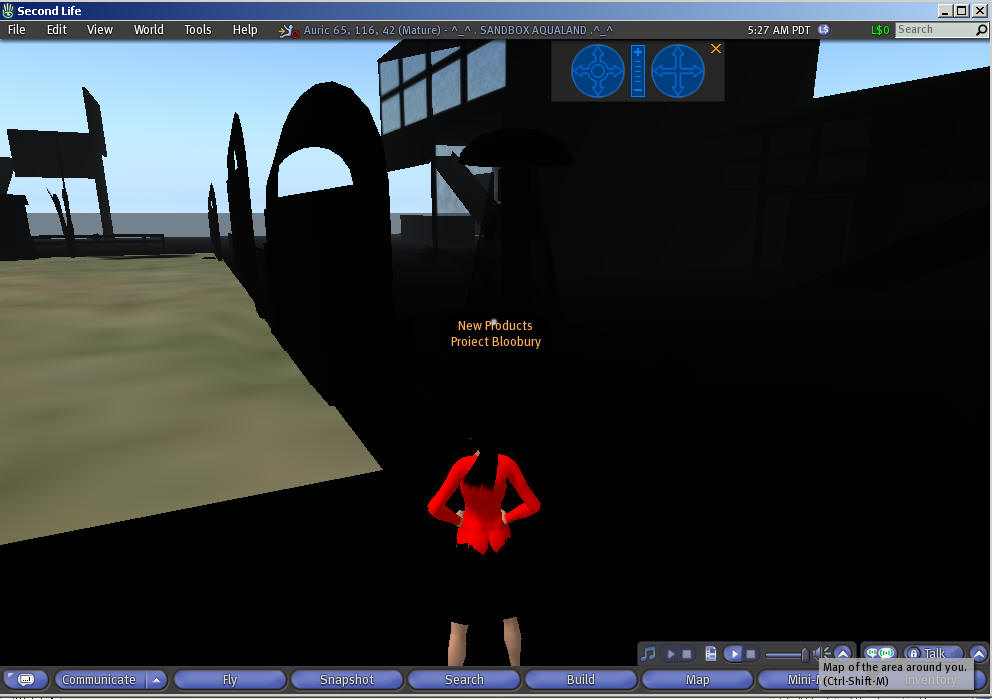Open the File menu
The width and height of the screenshot is (992, 699).
[x=16, y=30]
